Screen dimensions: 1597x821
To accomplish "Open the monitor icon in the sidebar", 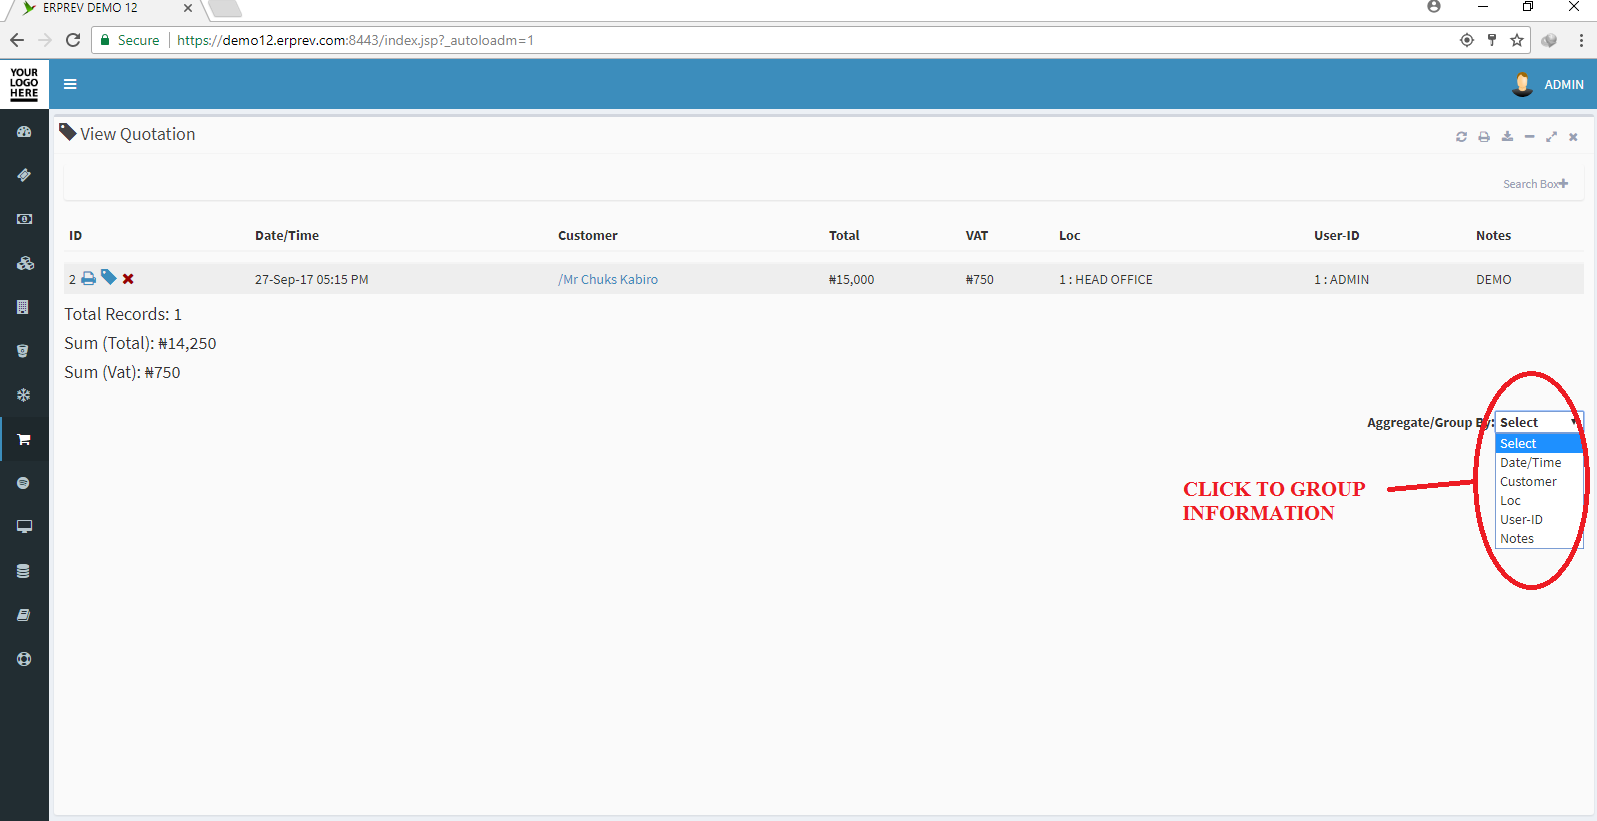I will click(24, 527).
